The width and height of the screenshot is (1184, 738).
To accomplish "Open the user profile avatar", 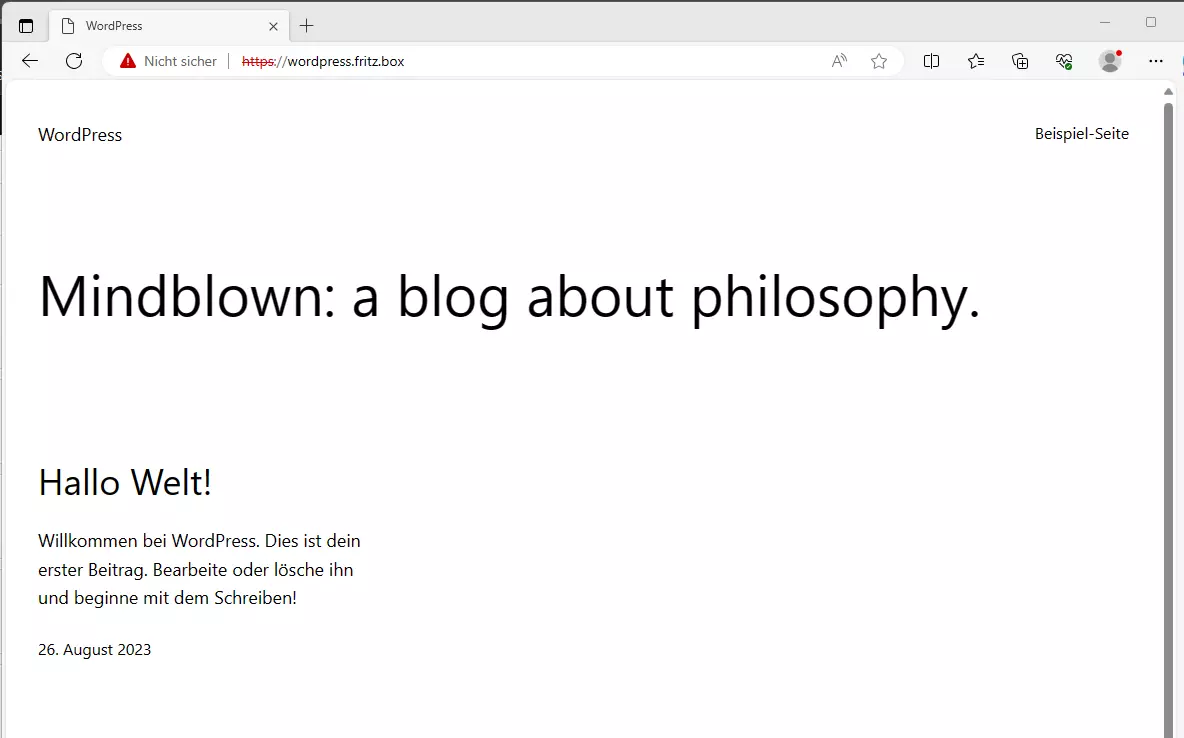I will coord(1109,61).
